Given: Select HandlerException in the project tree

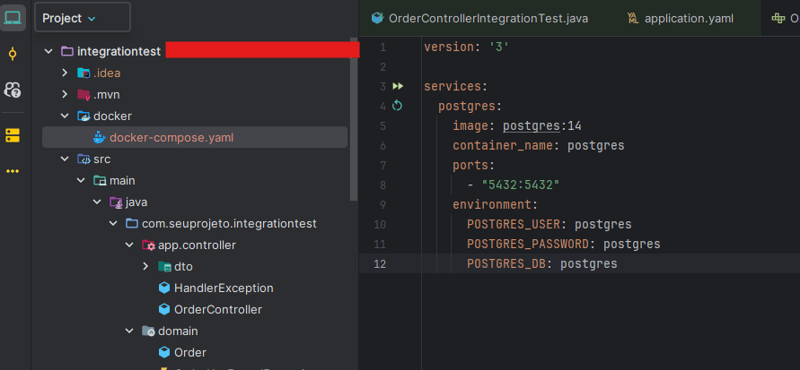Looking at the screenshot, I should coord(223,288).
